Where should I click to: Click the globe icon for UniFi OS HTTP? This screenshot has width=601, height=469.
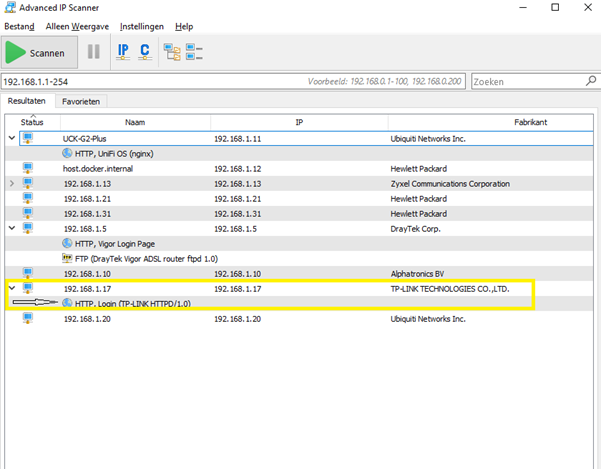(67, 153)
